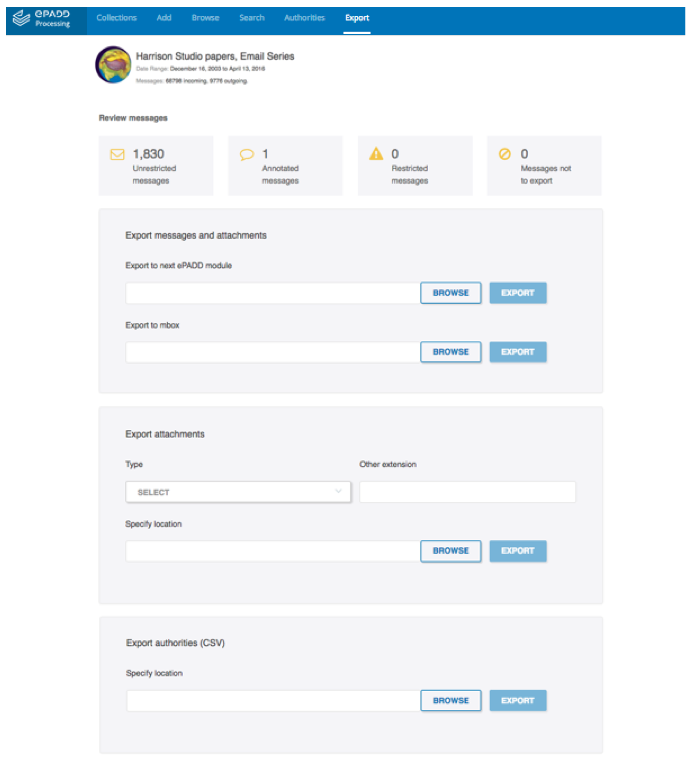Screen dimensions: 694x771
Task: Click Export button for authorities CSV
Action: (x=518, y=701)
